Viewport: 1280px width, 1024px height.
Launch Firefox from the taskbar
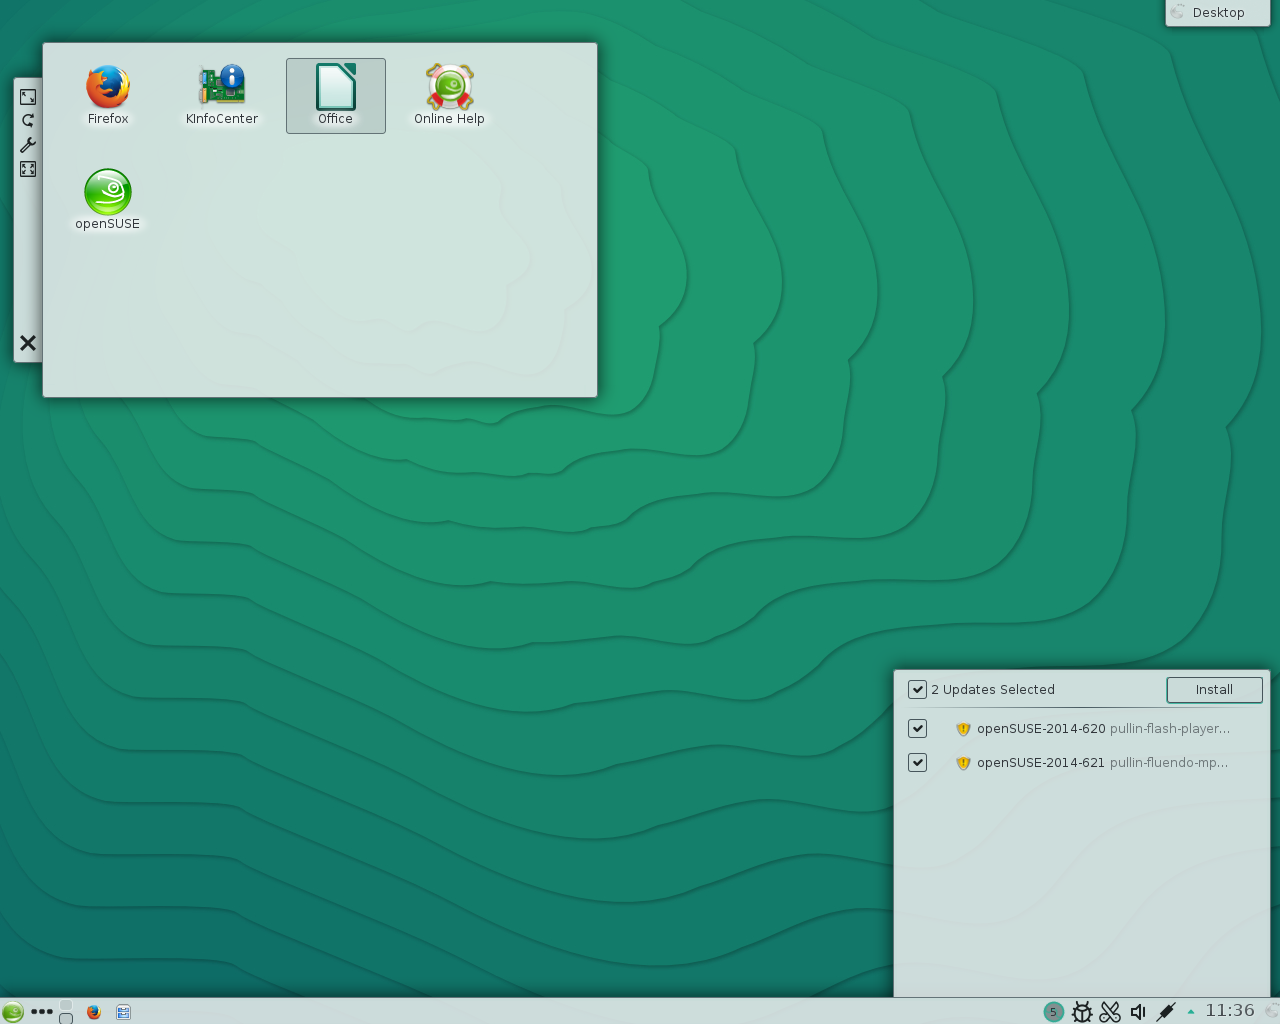coord(94,1012)
